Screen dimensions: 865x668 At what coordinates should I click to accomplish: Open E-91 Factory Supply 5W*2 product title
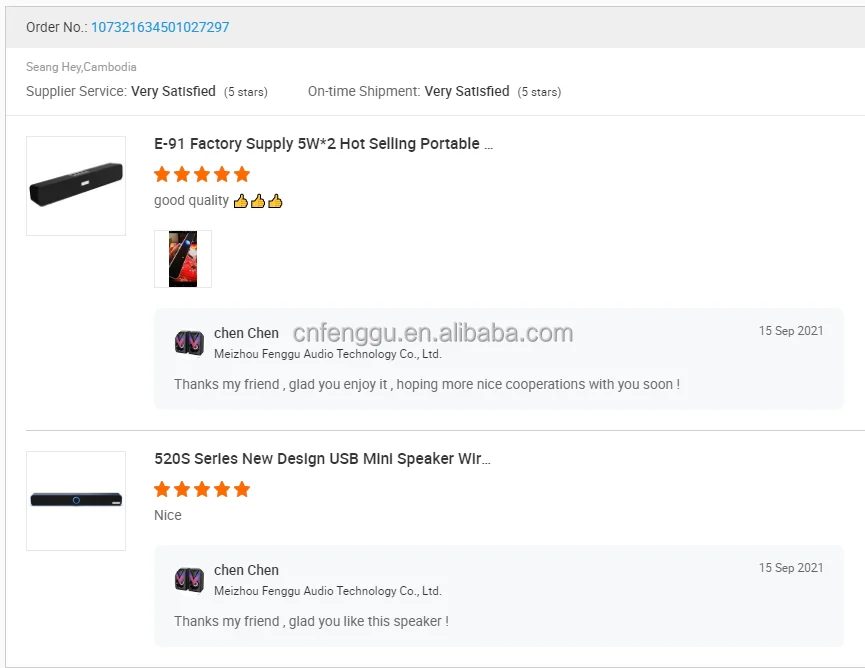click(x=323, y=144)
